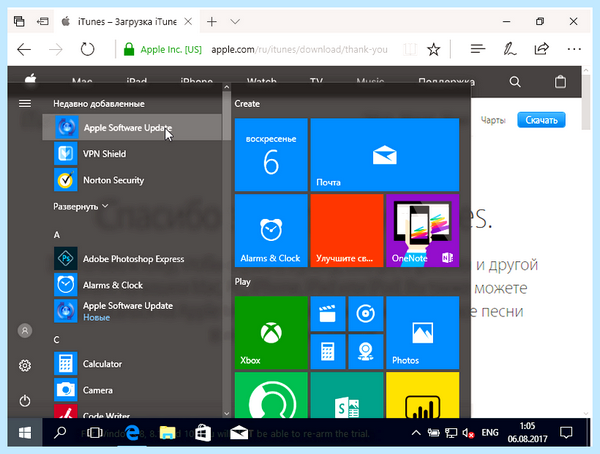Switch to Edge on the taskbar

131,433
